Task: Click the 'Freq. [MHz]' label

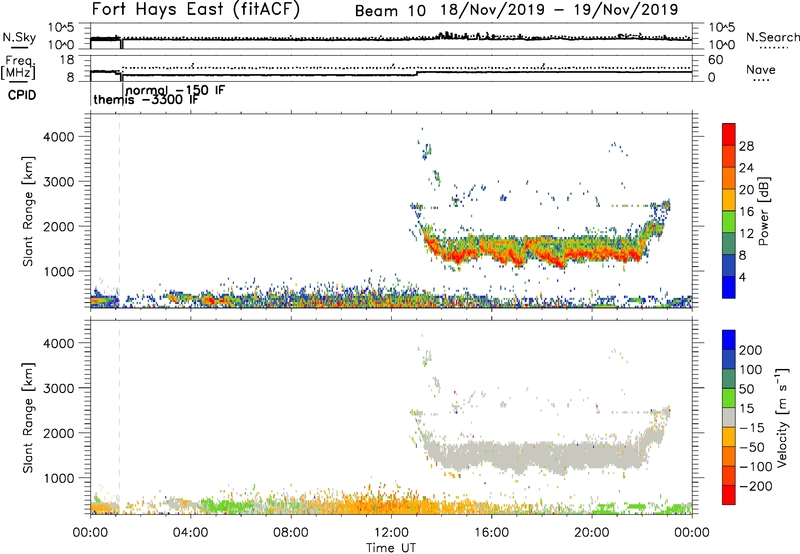Action: click(19, 68)
